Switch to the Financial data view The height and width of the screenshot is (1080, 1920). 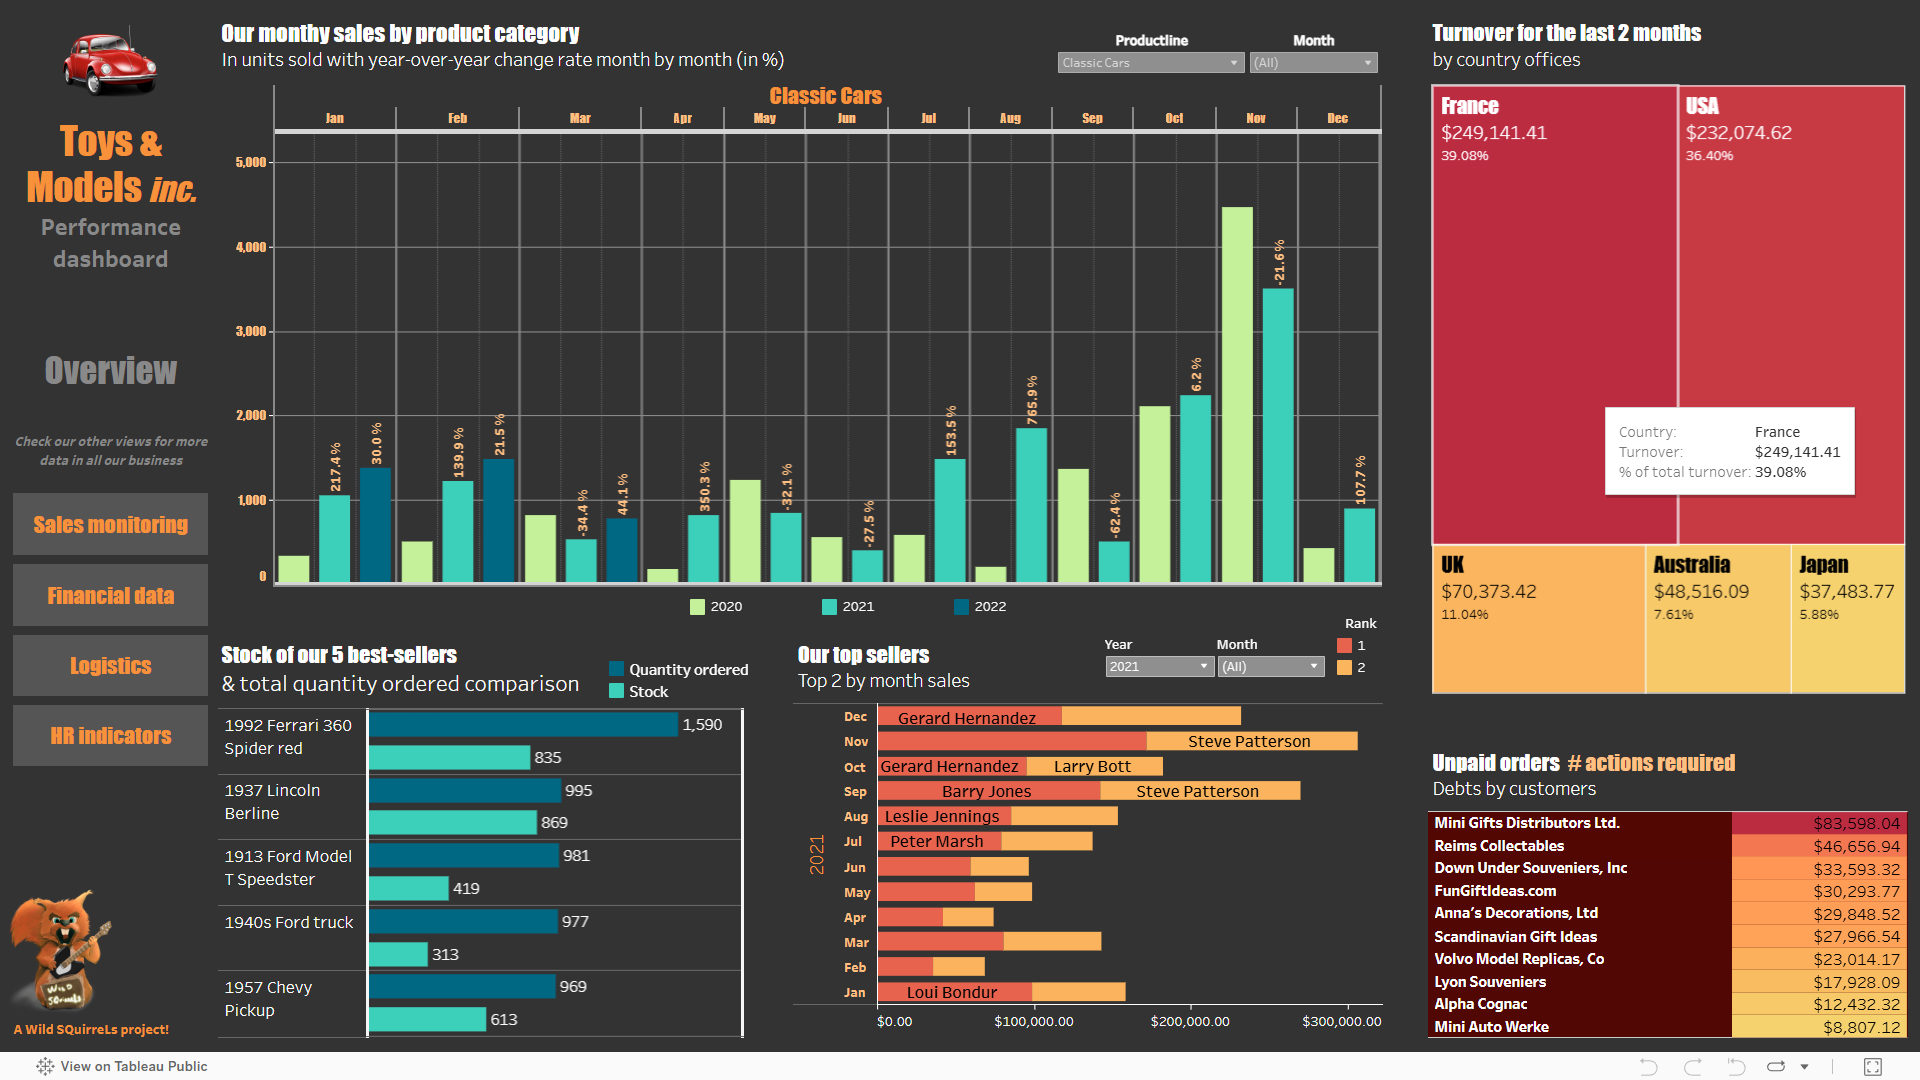coord(110,596)
